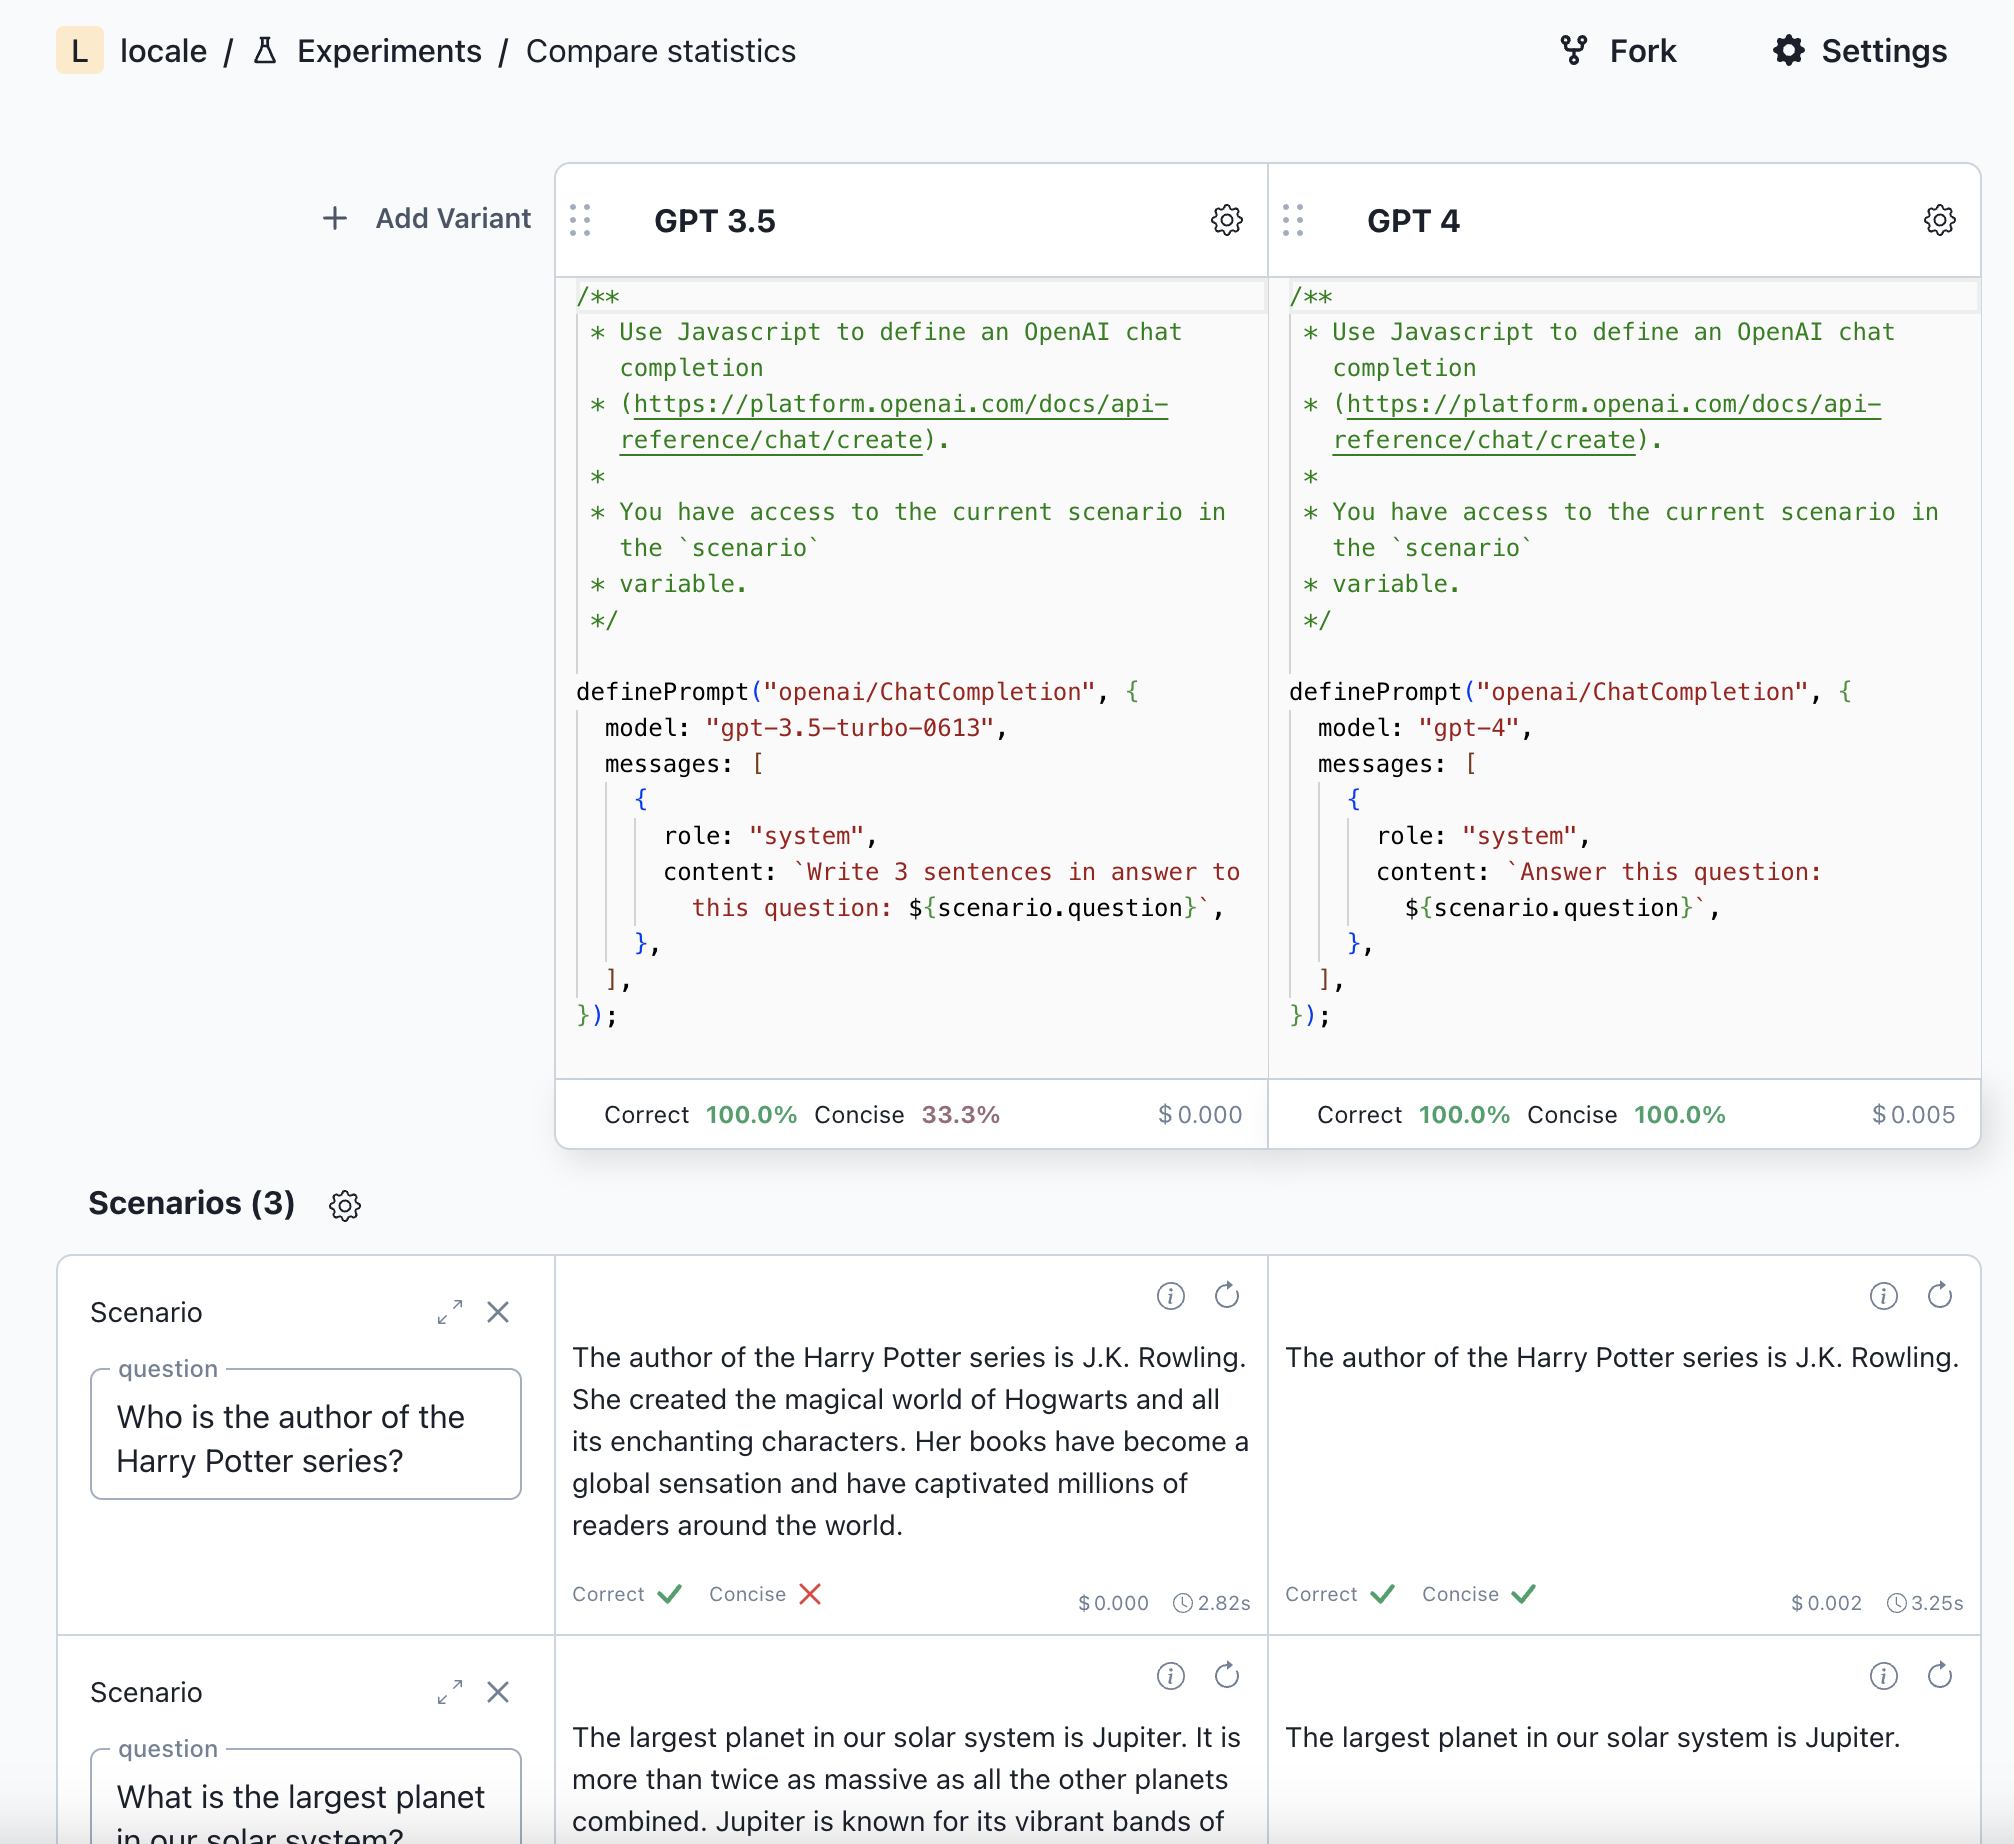Click Add Variant button
This screenshot has height=1844, width=2014.
427,219
